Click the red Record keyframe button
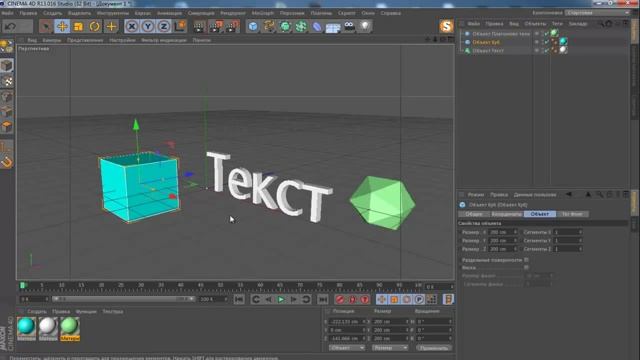This screenshot has height=360, width=640. (x=340, y=300)
